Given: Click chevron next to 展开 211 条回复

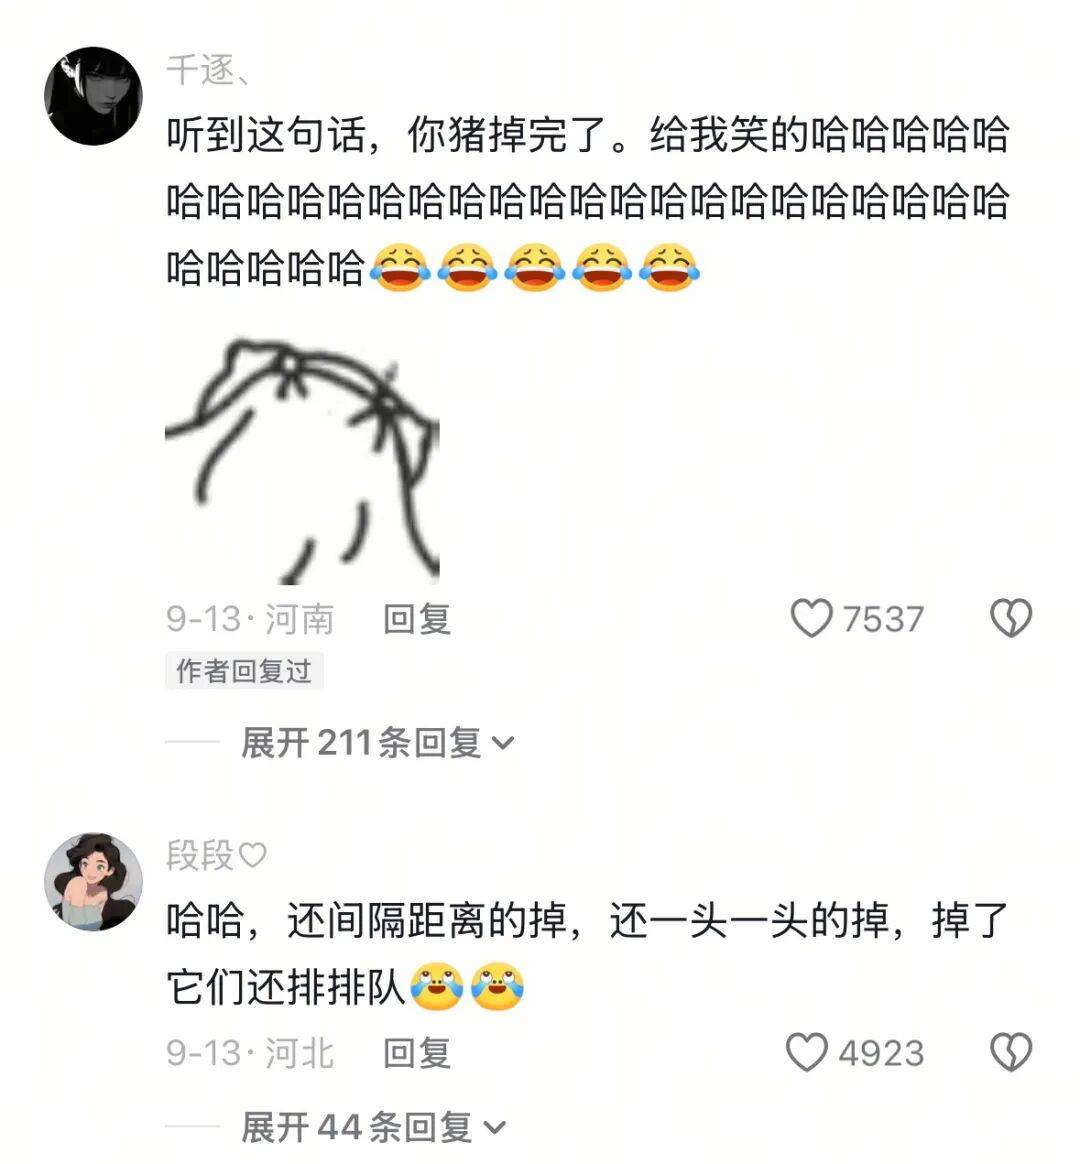Looking at the screenshot, I should (503, 744).
